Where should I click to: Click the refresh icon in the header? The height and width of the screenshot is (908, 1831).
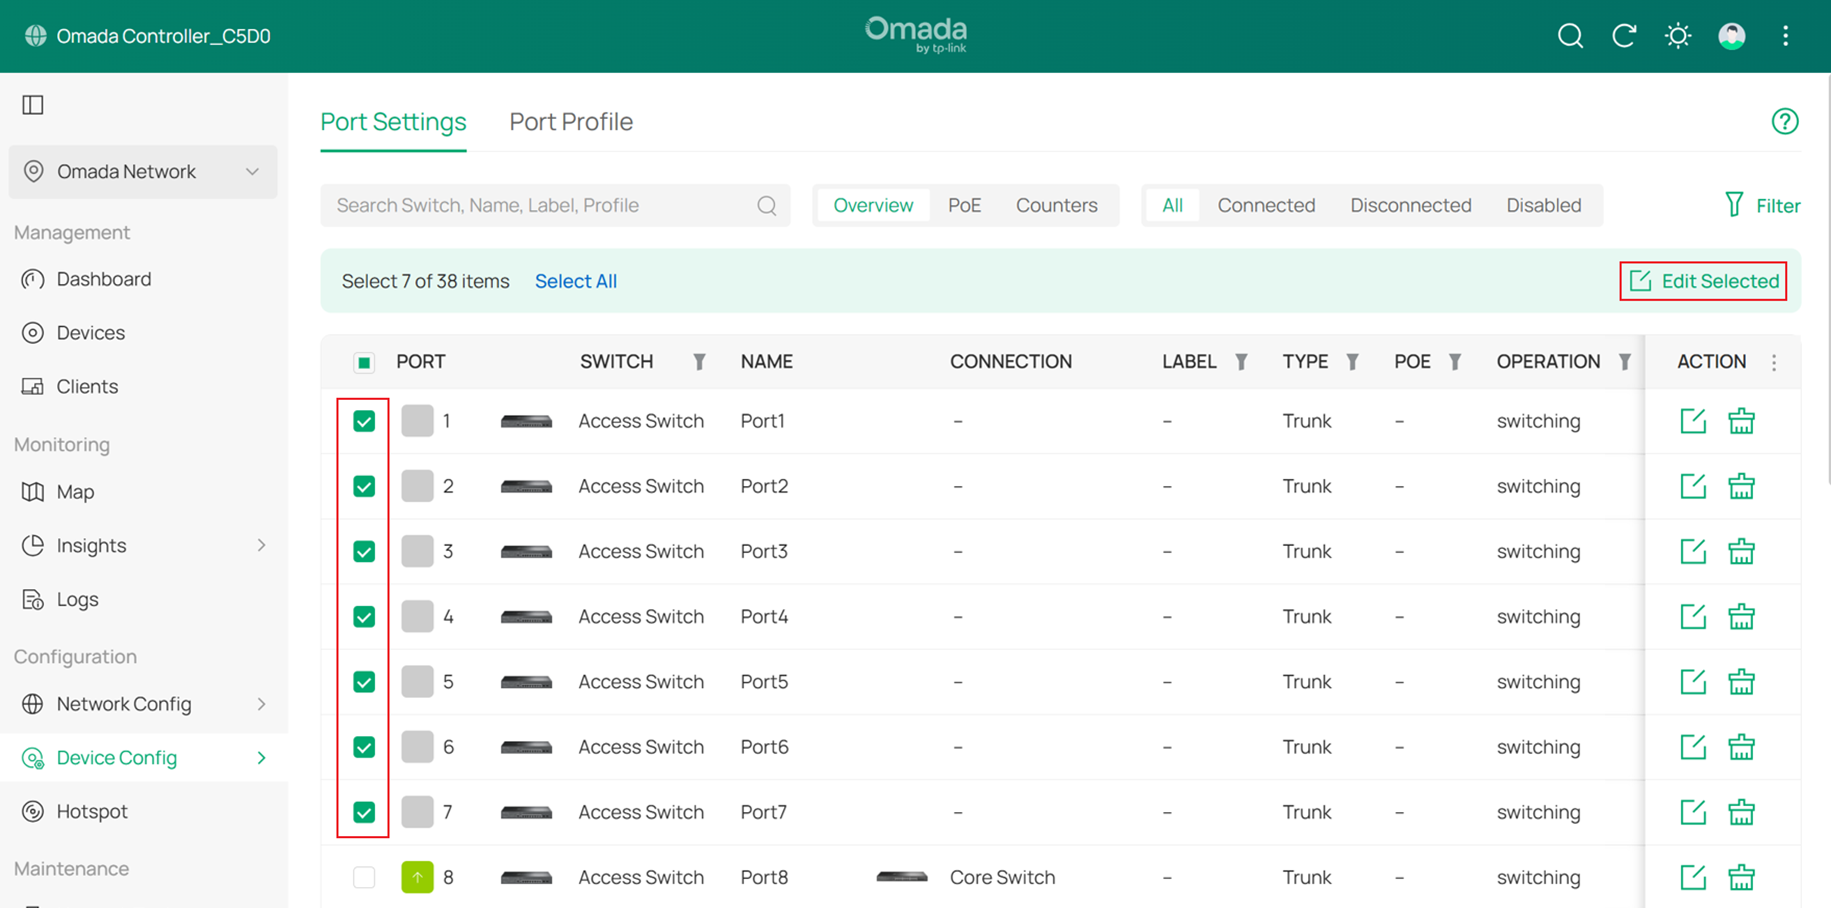coord(1624,35)
